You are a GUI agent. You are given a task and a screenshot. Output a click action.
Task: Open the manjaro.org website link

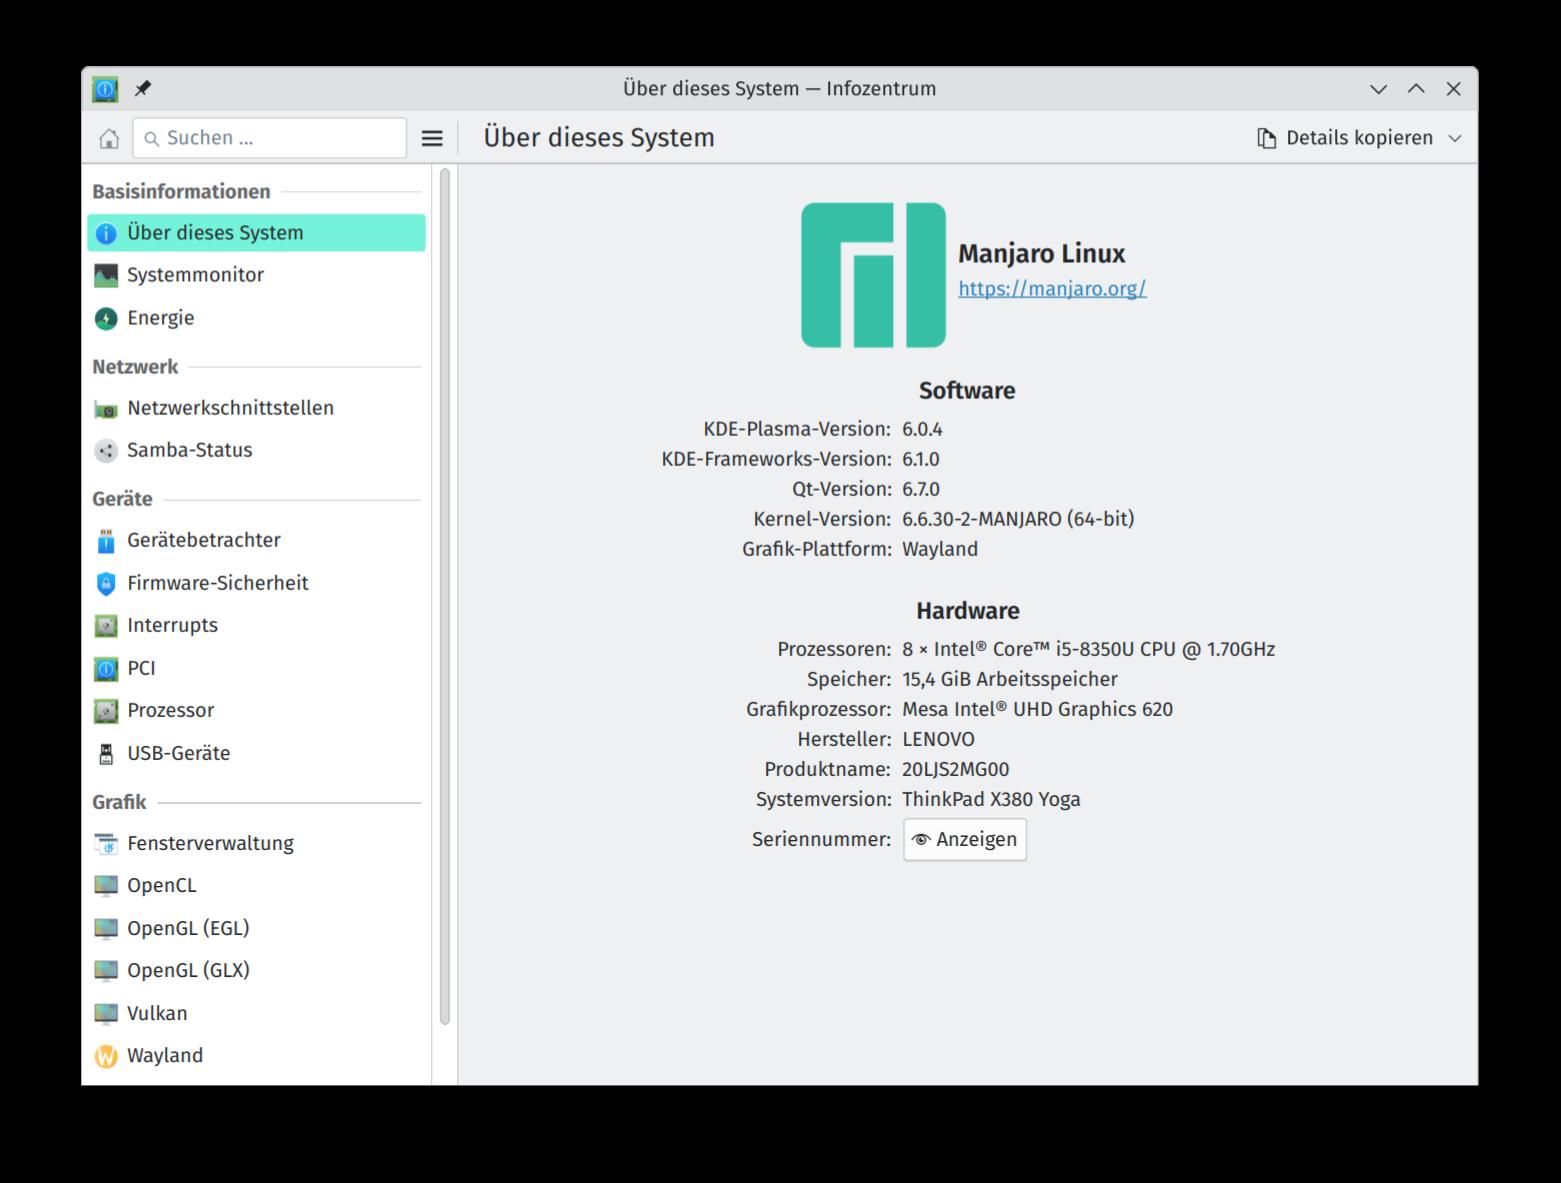click(1052, 288)
